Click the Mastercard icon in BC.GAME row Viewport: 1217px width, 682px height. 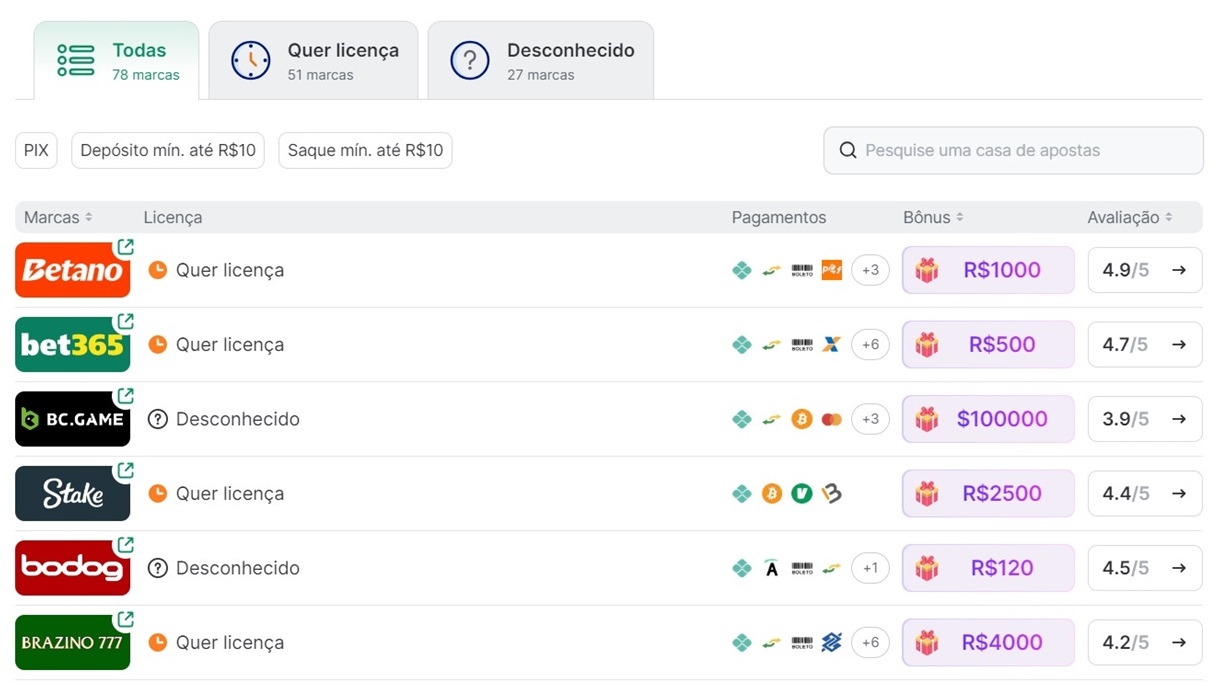[831, 419]
